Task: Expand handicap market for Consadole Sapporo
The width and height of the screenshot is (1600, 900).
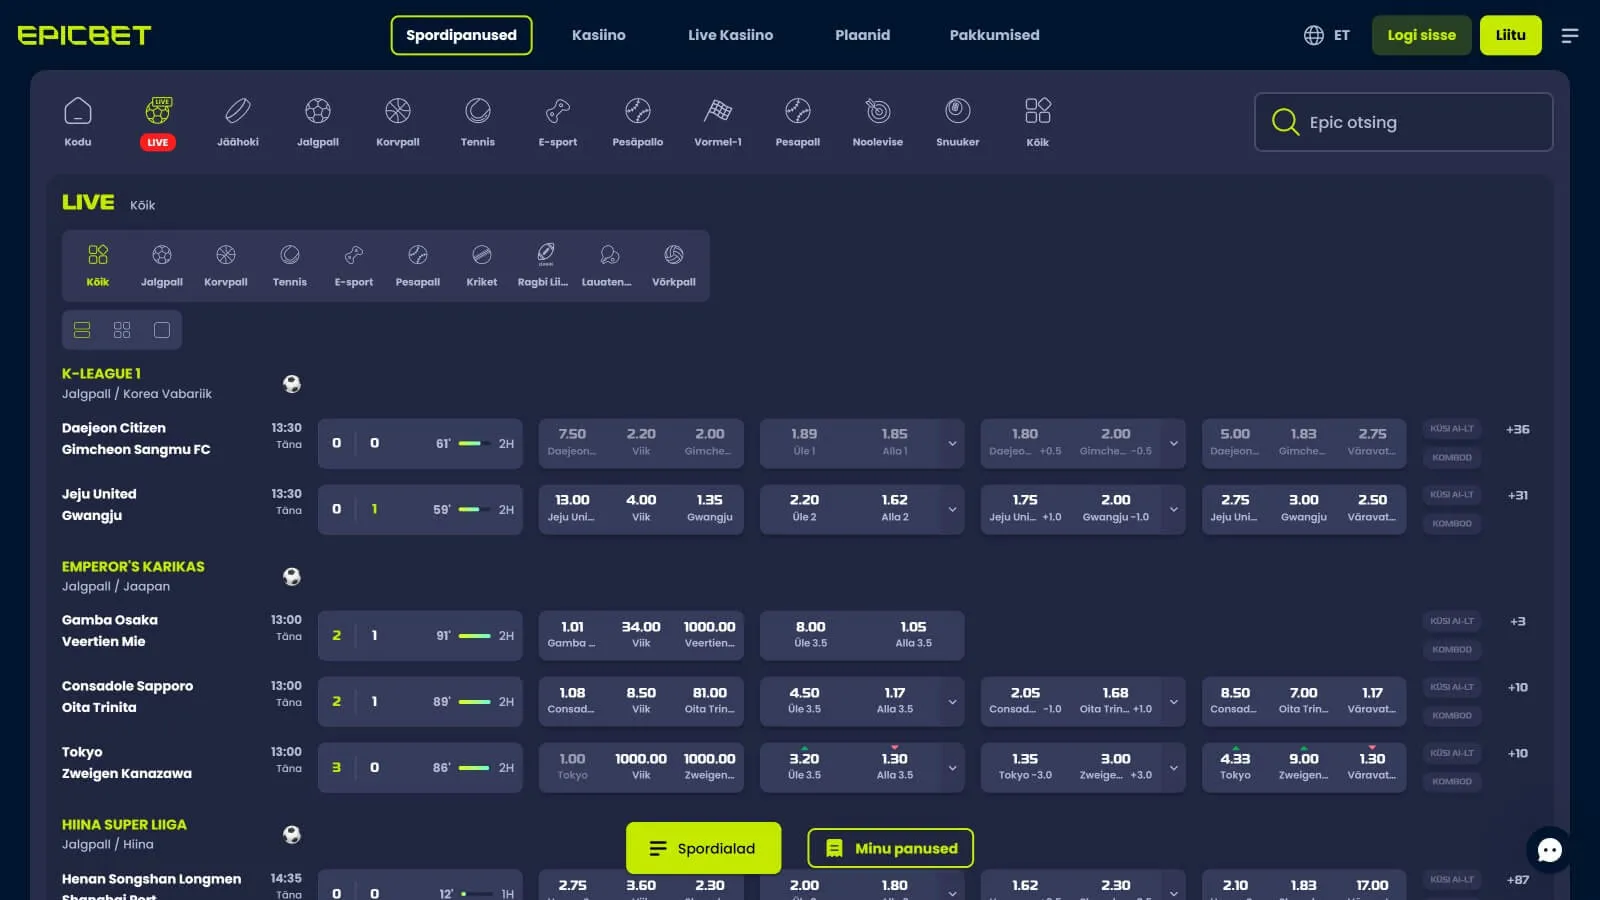Action: pyautogui.click(x=1173, y=701)
